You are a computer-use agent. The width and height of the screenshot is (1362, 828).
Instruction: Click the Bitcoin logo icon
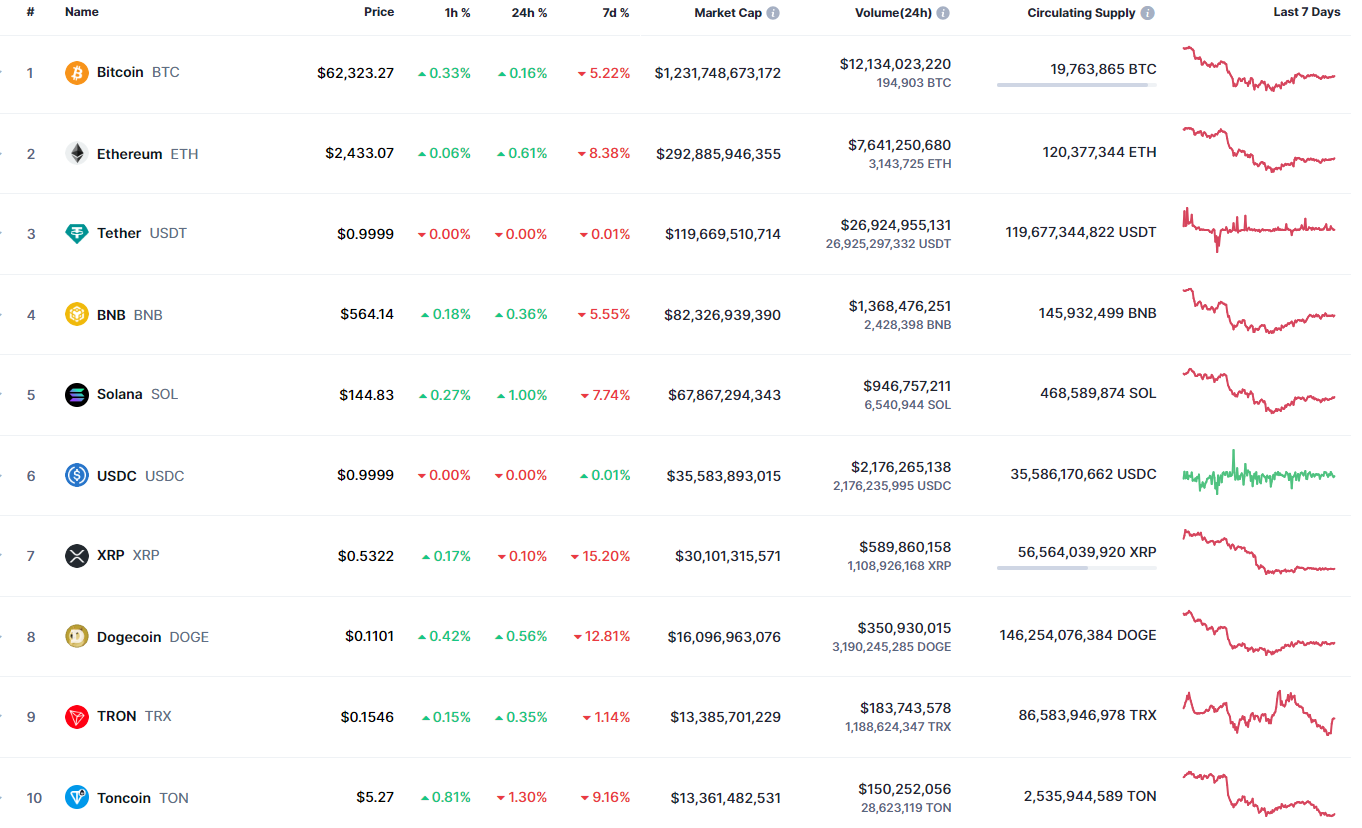pos(77,73)
